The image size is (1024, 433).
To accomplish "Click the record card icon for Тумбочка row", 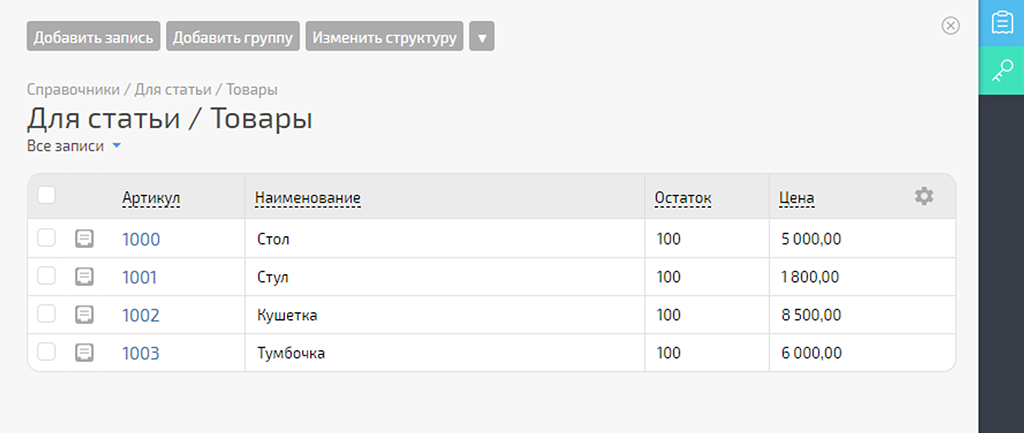I will coord(84,353).
